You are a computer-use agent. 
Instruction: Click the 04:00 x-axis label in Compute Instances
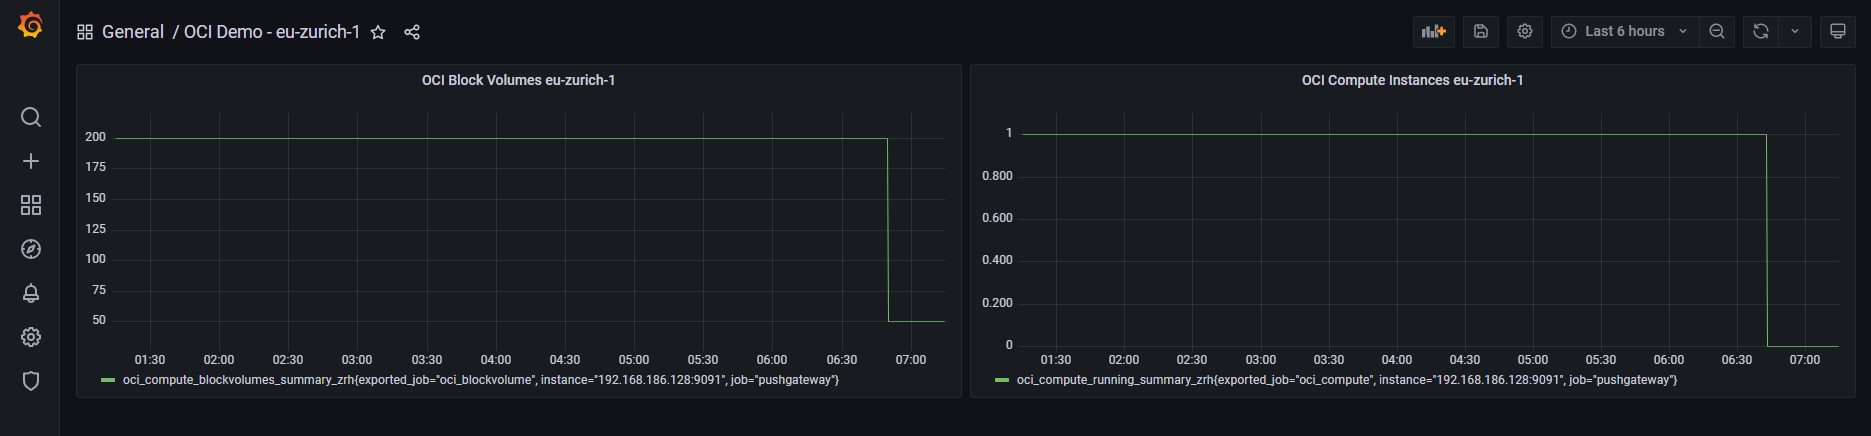click(1397, 360)
